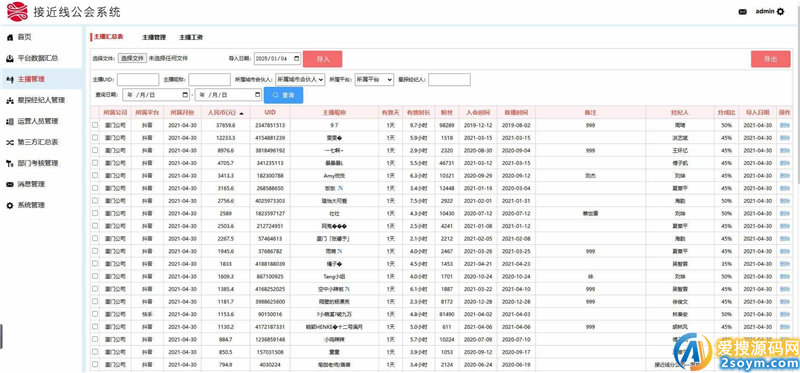Click the sort arrow in 人民币(元) header

point(241,113)
